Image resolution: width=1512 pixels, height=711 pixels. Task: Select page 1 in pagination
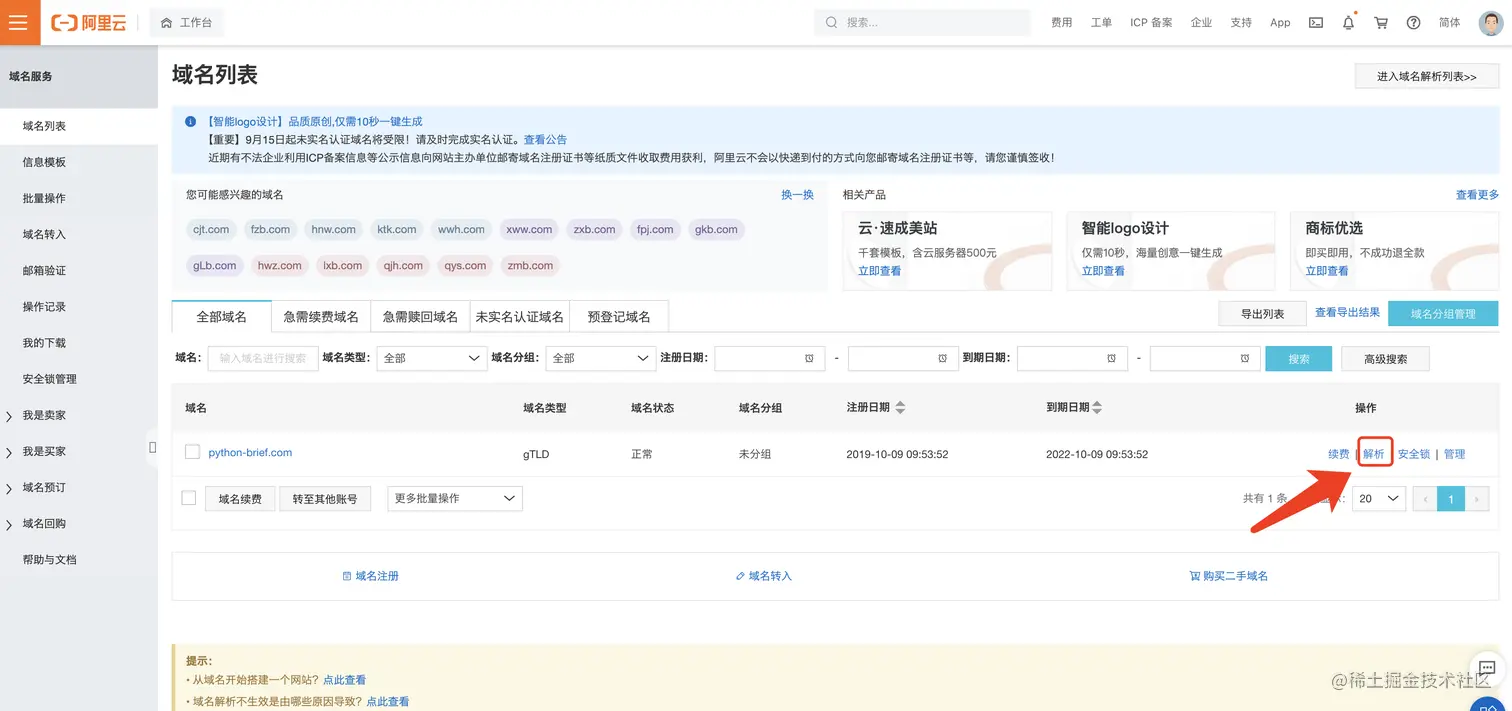[1451, 499]
